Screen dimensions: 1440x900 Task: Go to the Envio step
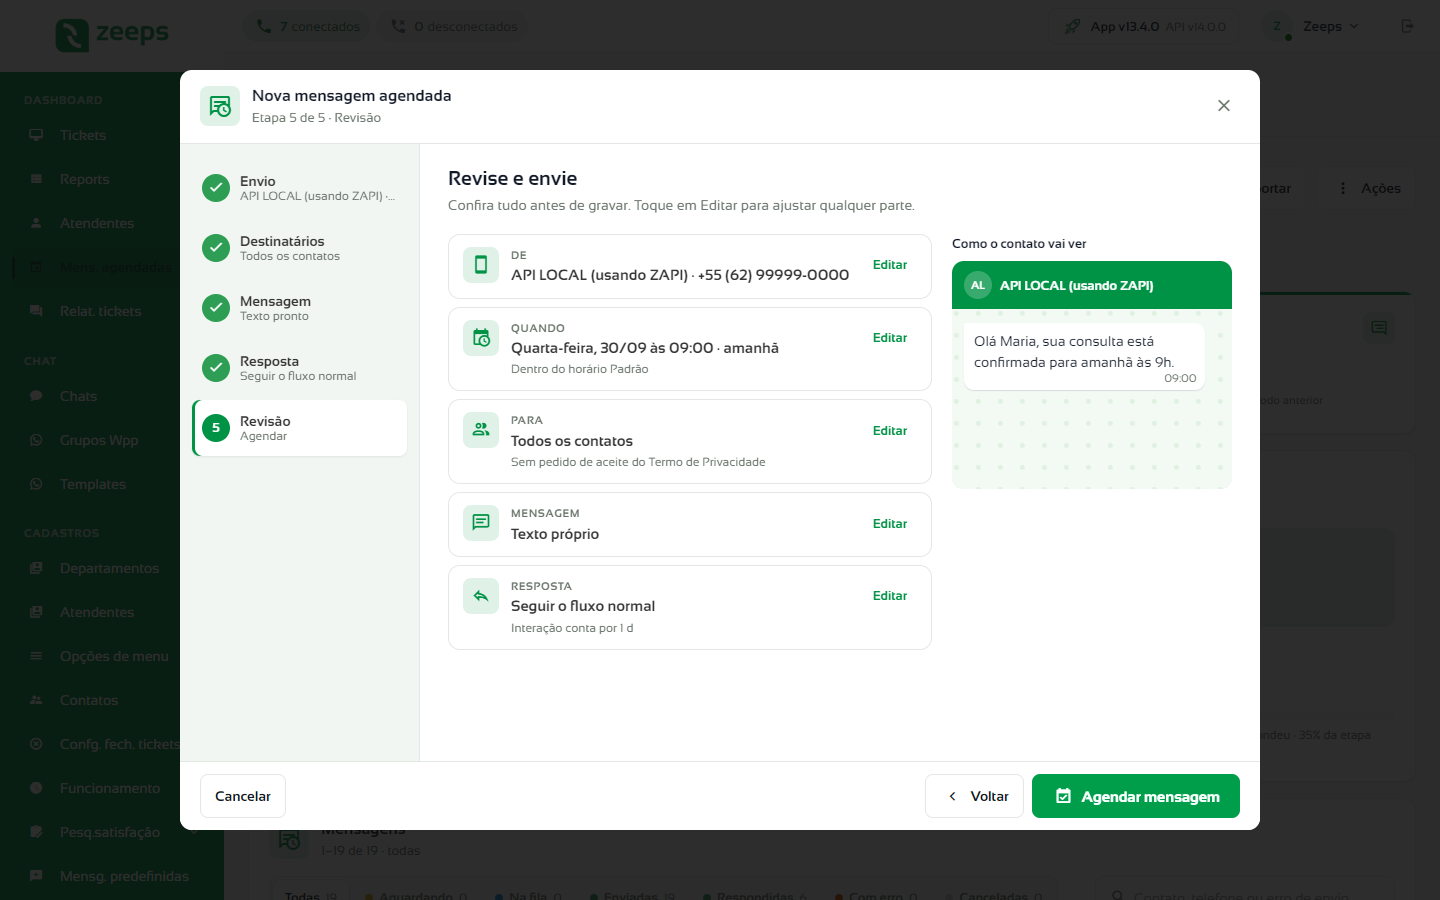[299, 188]
